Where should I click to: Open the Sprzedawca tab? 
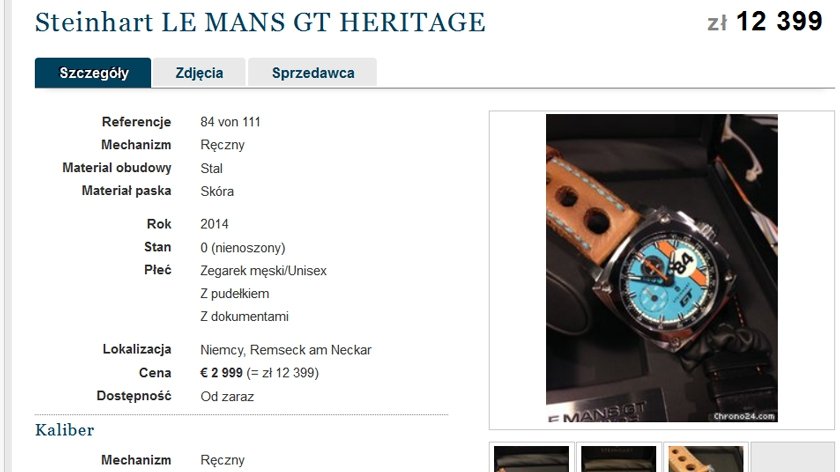click(313, 73)
